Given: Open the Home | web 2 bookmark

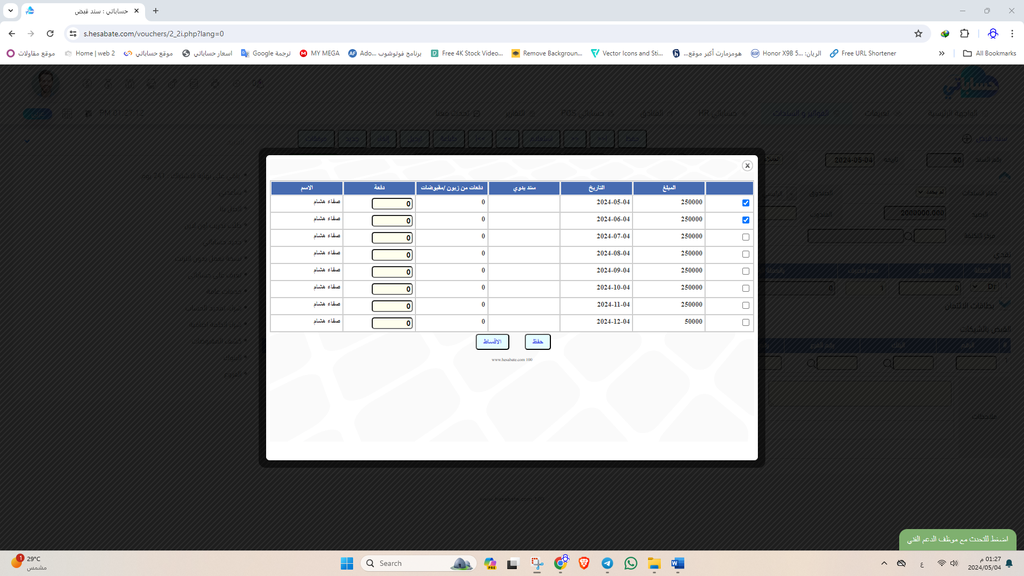Looking at the screenshot, I should (89, 54).
